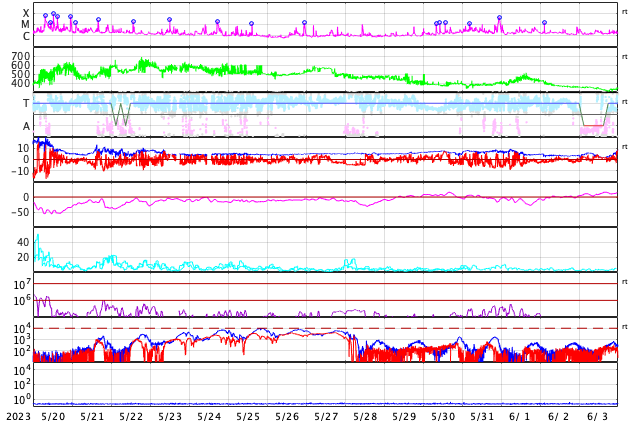Click the 6/ 1 date label
Image resolution: width=634 pixels, height=424 pixels.
click(x=519, y=417)
